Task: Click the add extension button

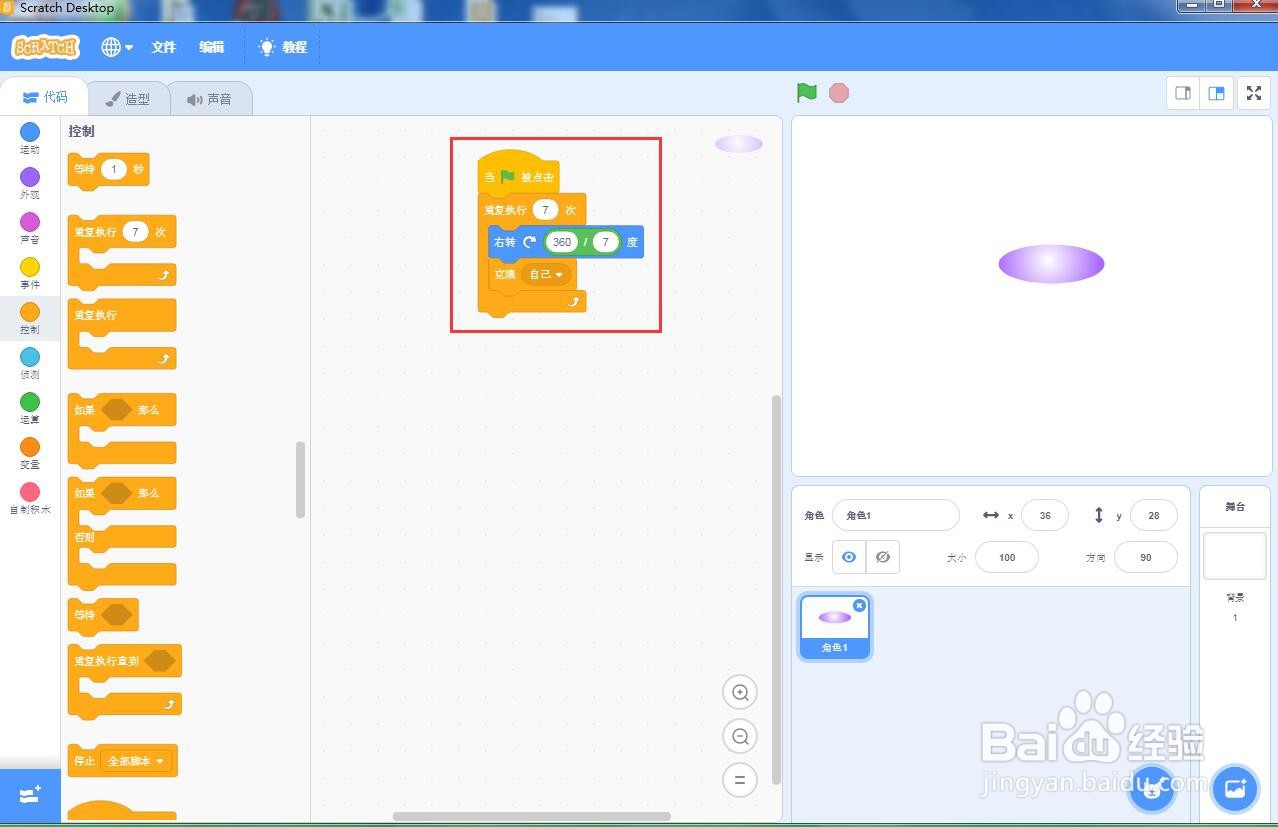Action: [30, 795]
